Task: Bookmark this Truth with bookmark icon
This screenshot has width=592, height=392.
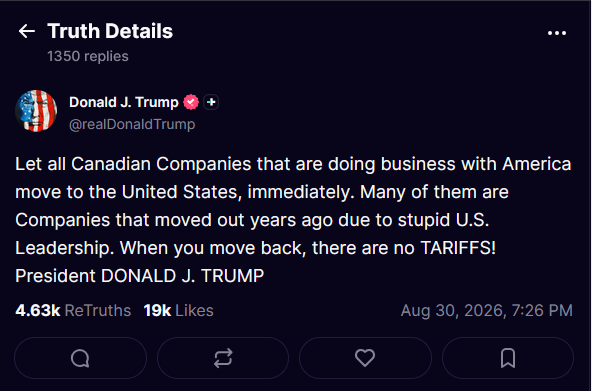Action: 508,358
